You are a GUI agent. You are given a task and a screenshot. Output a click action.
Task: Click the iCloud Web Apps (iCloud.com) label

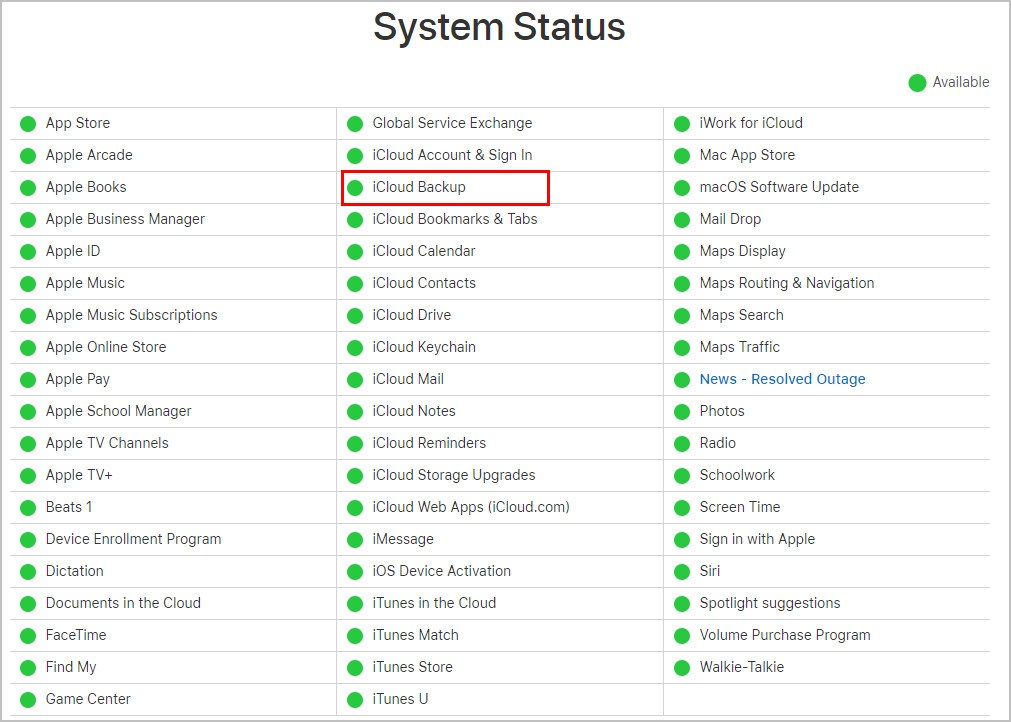(471, 507)
